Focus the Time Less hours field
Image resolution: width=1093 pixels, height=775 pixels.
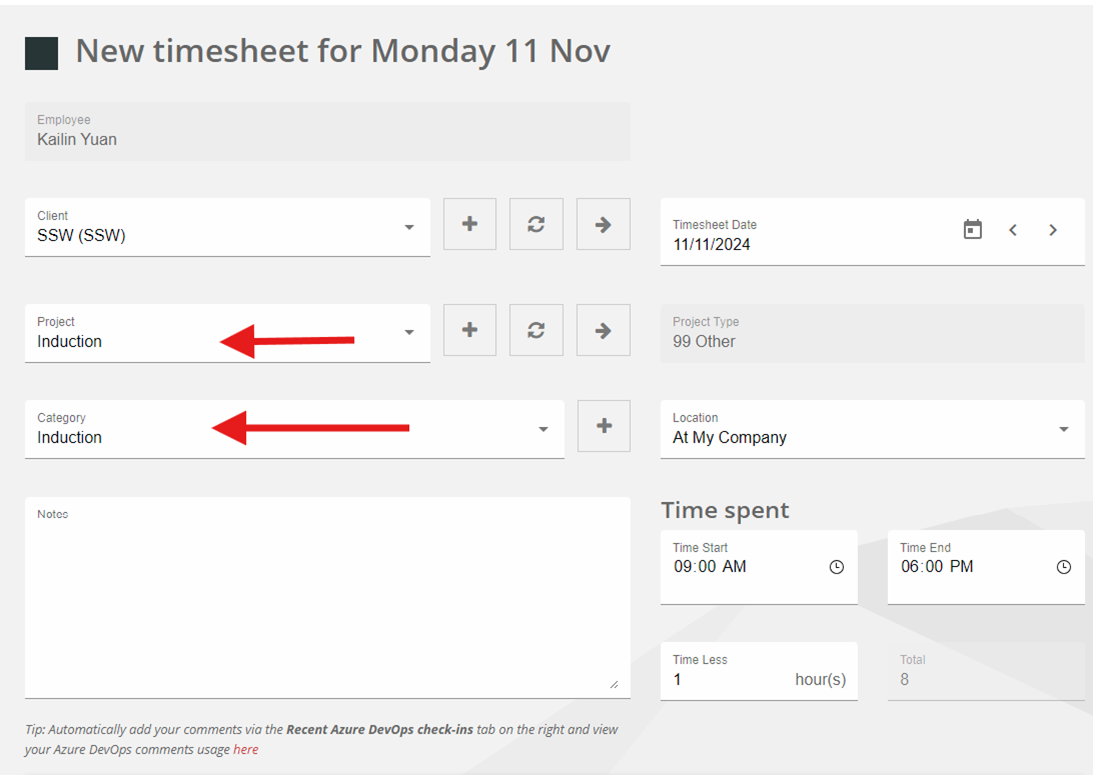click(759, 671)
